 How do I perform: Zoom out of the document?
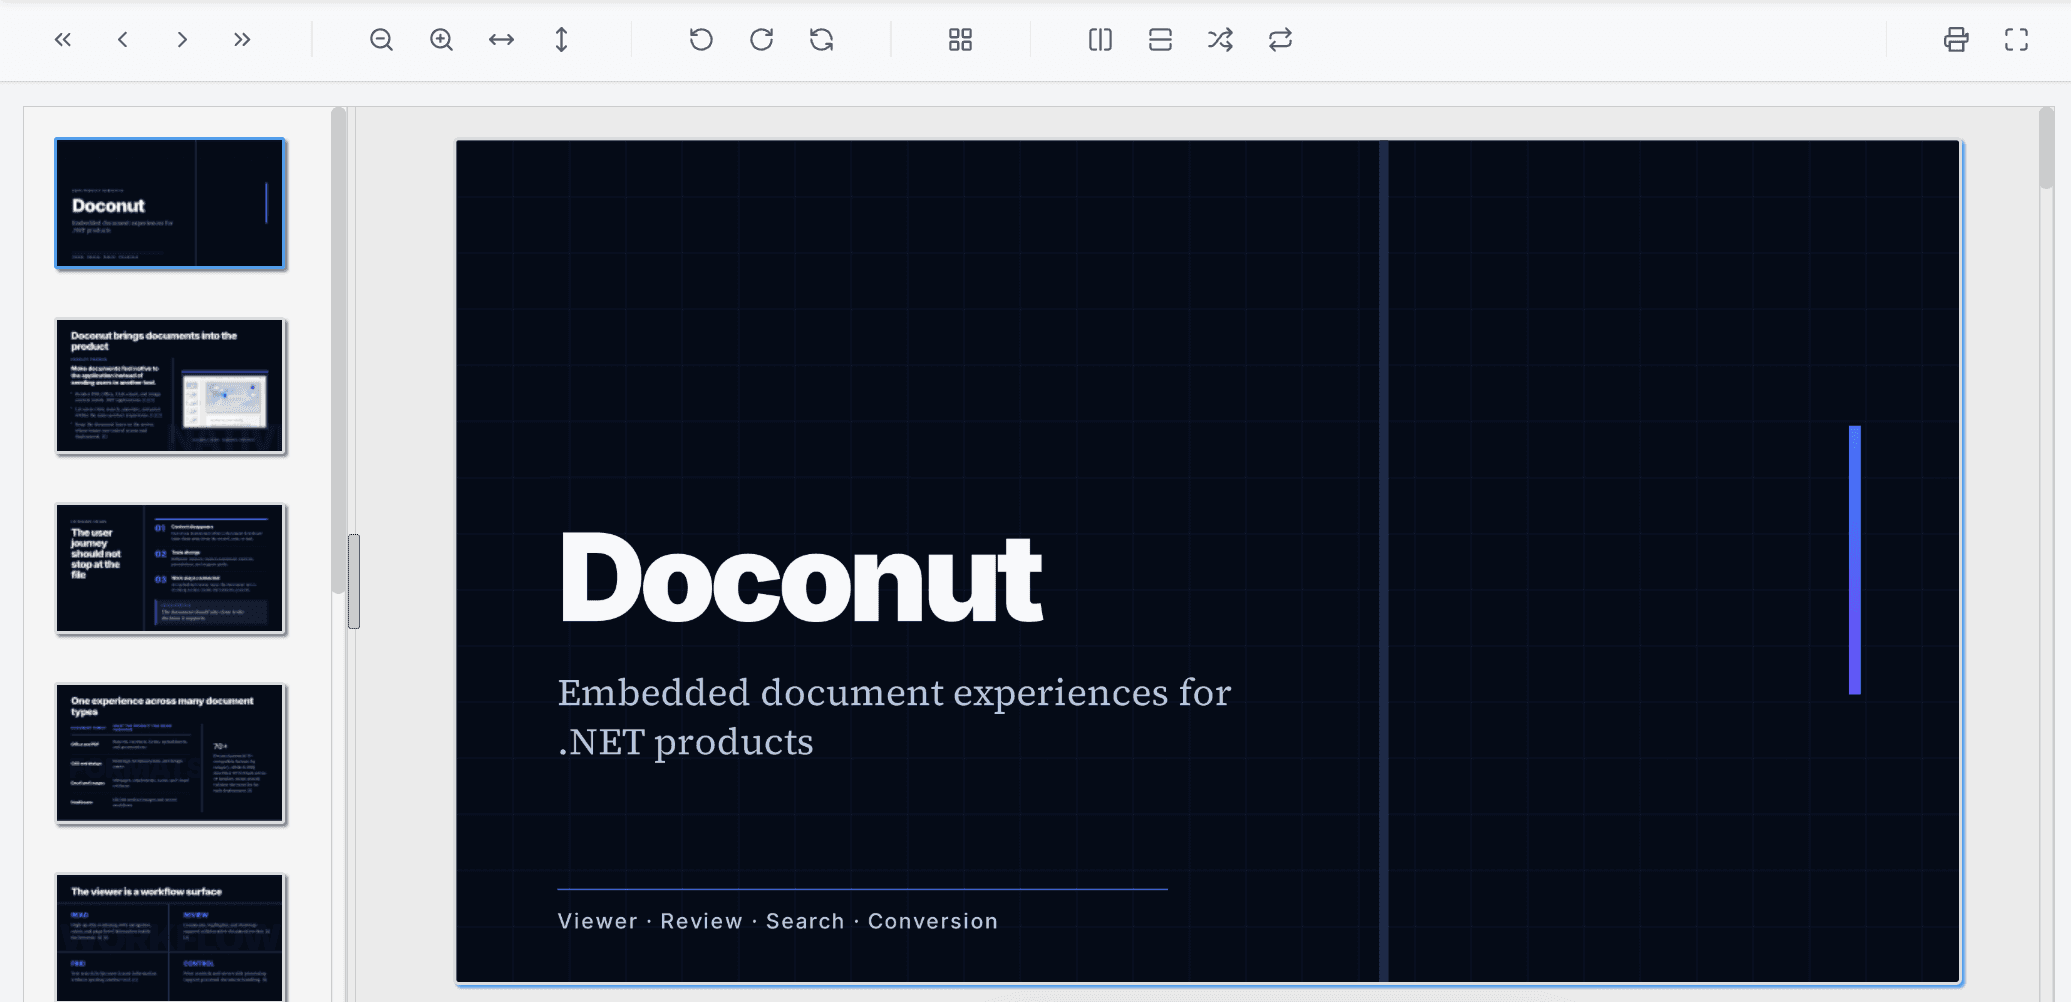pyautogui.click(x=381, y=40)
